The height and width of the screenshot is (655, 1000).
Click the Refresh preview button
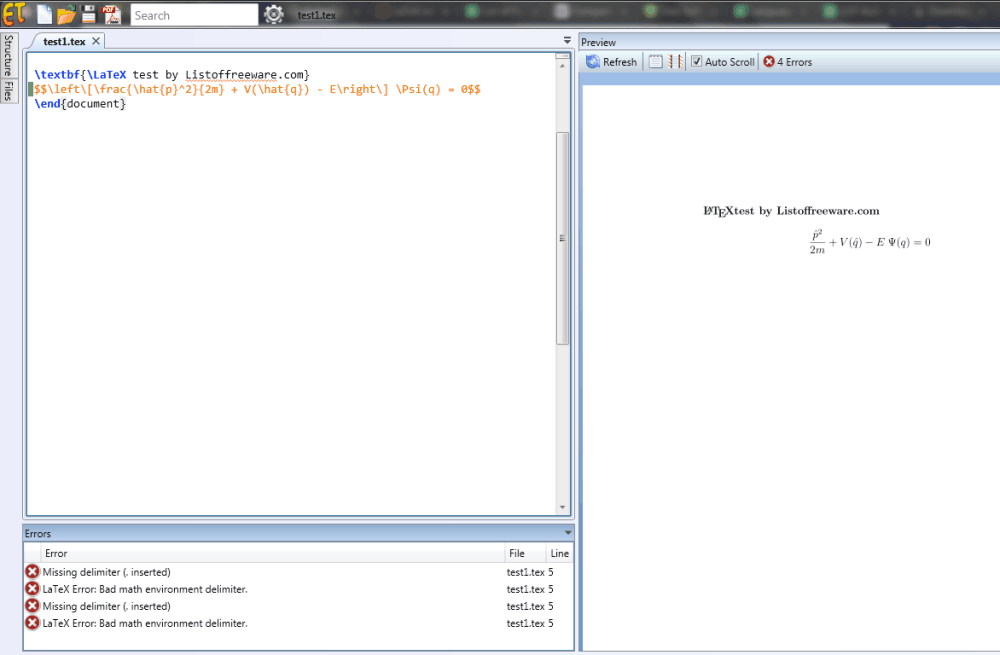tap(612, 62)
